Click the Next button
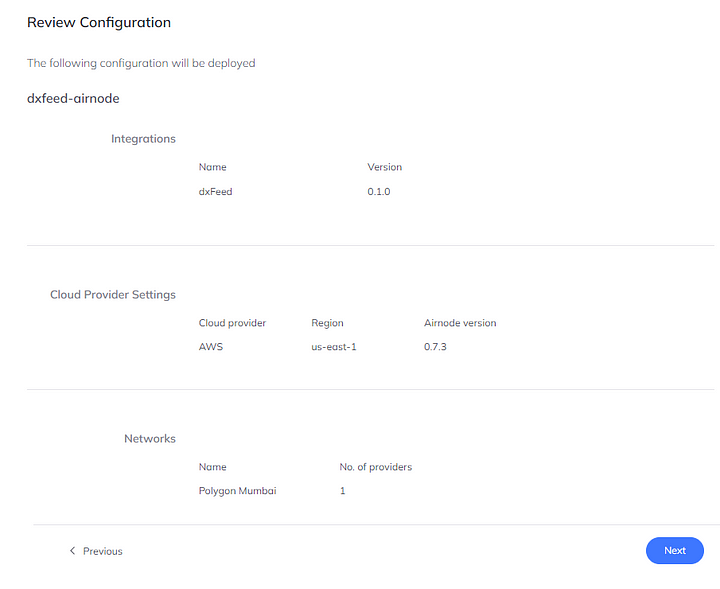The image size is (720, 589). [674, 550]
